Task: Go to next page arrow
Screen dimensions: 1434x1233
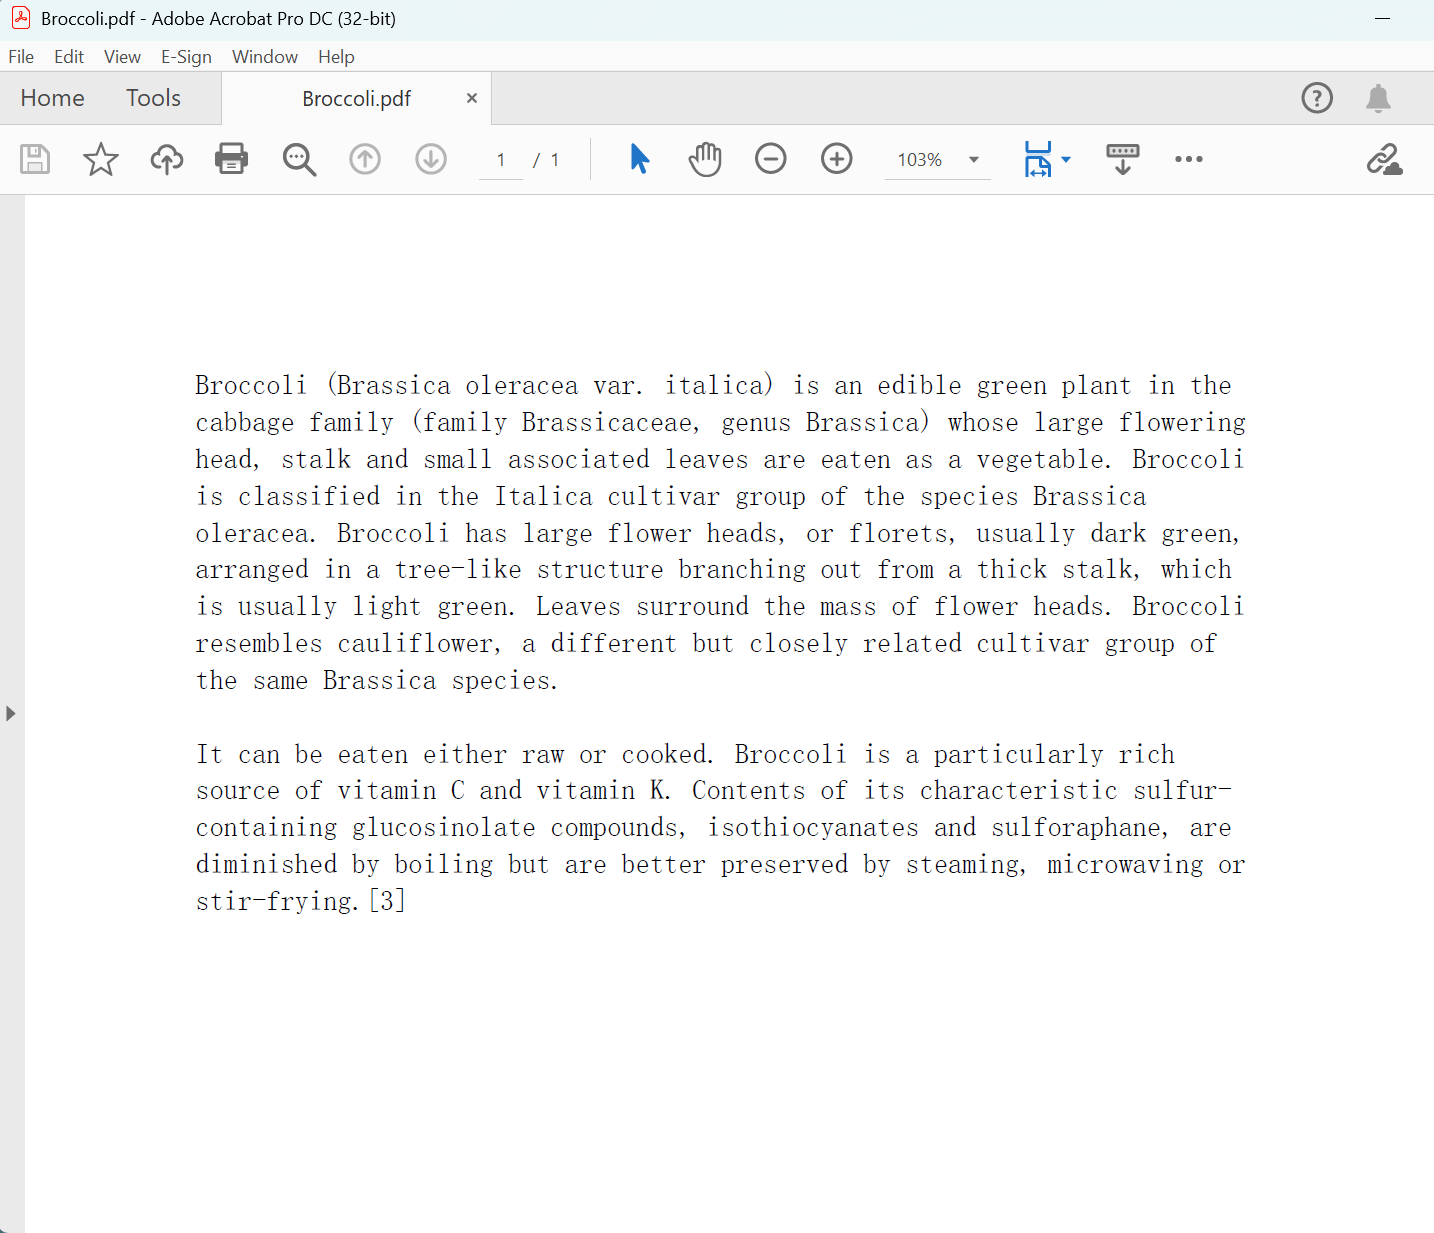Action: (431, 159)
